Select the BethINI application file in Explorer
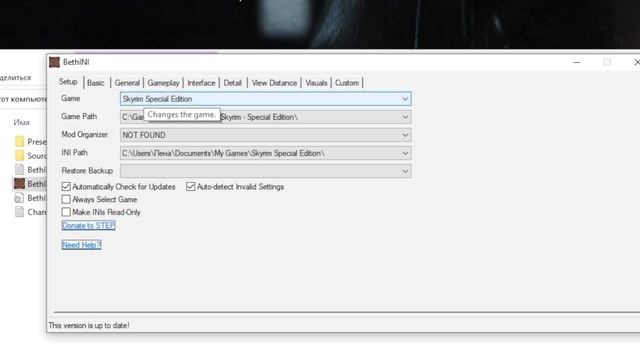640x360 pixels. coord(30,184)
